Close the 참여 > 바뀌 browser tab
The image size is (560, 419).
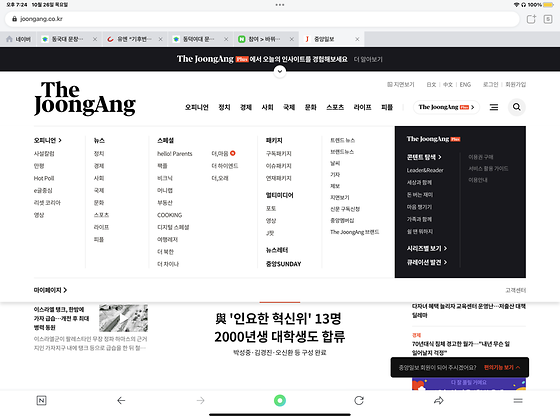[x=291, y=39]
